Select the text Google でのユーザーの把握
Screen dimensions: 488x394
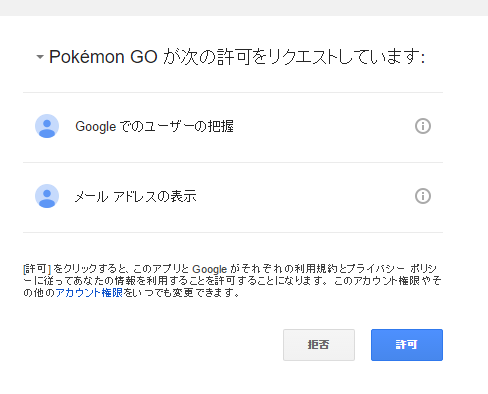click(x=154, y=126)
